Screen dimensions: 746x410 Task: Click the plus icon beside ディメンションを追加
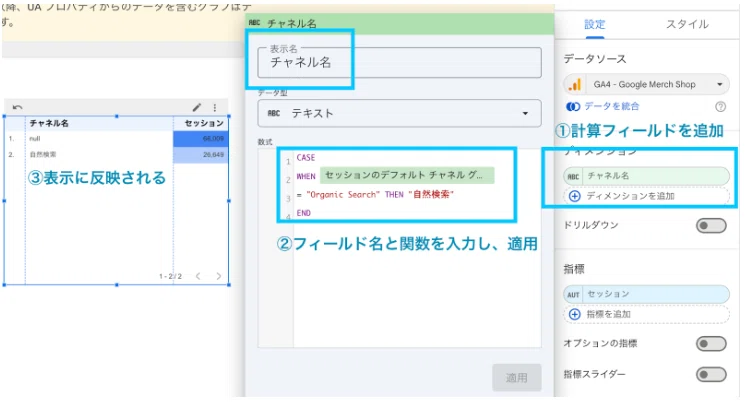coord(574,196)
